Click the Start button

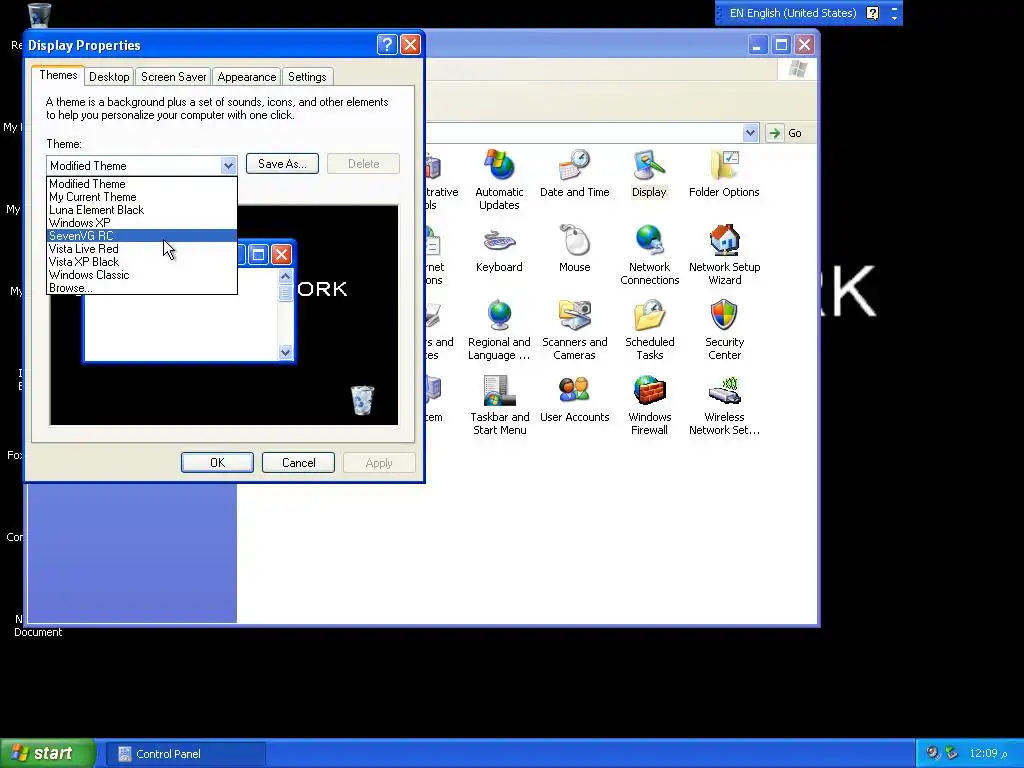pos(48,754)
